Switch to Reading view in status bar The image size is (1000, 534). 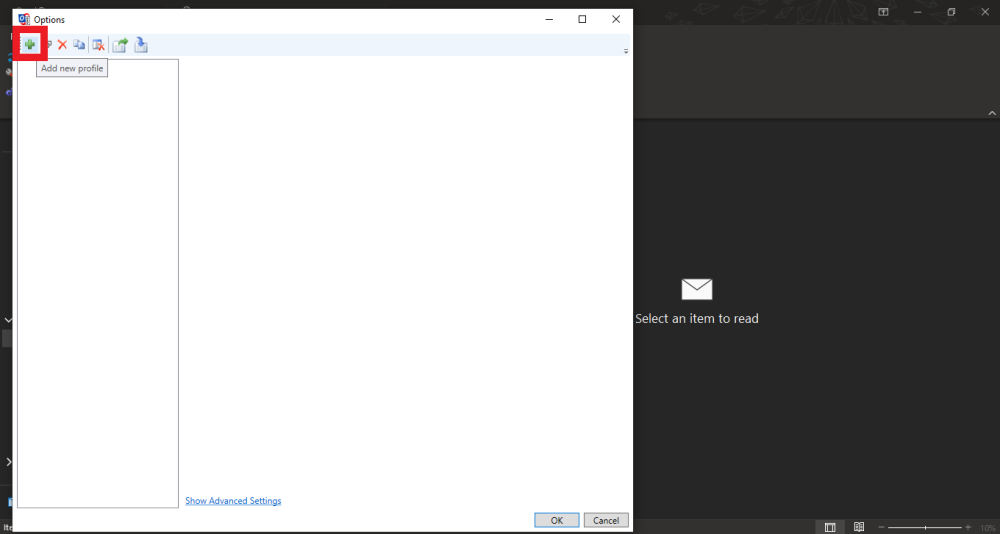(858, 527)
